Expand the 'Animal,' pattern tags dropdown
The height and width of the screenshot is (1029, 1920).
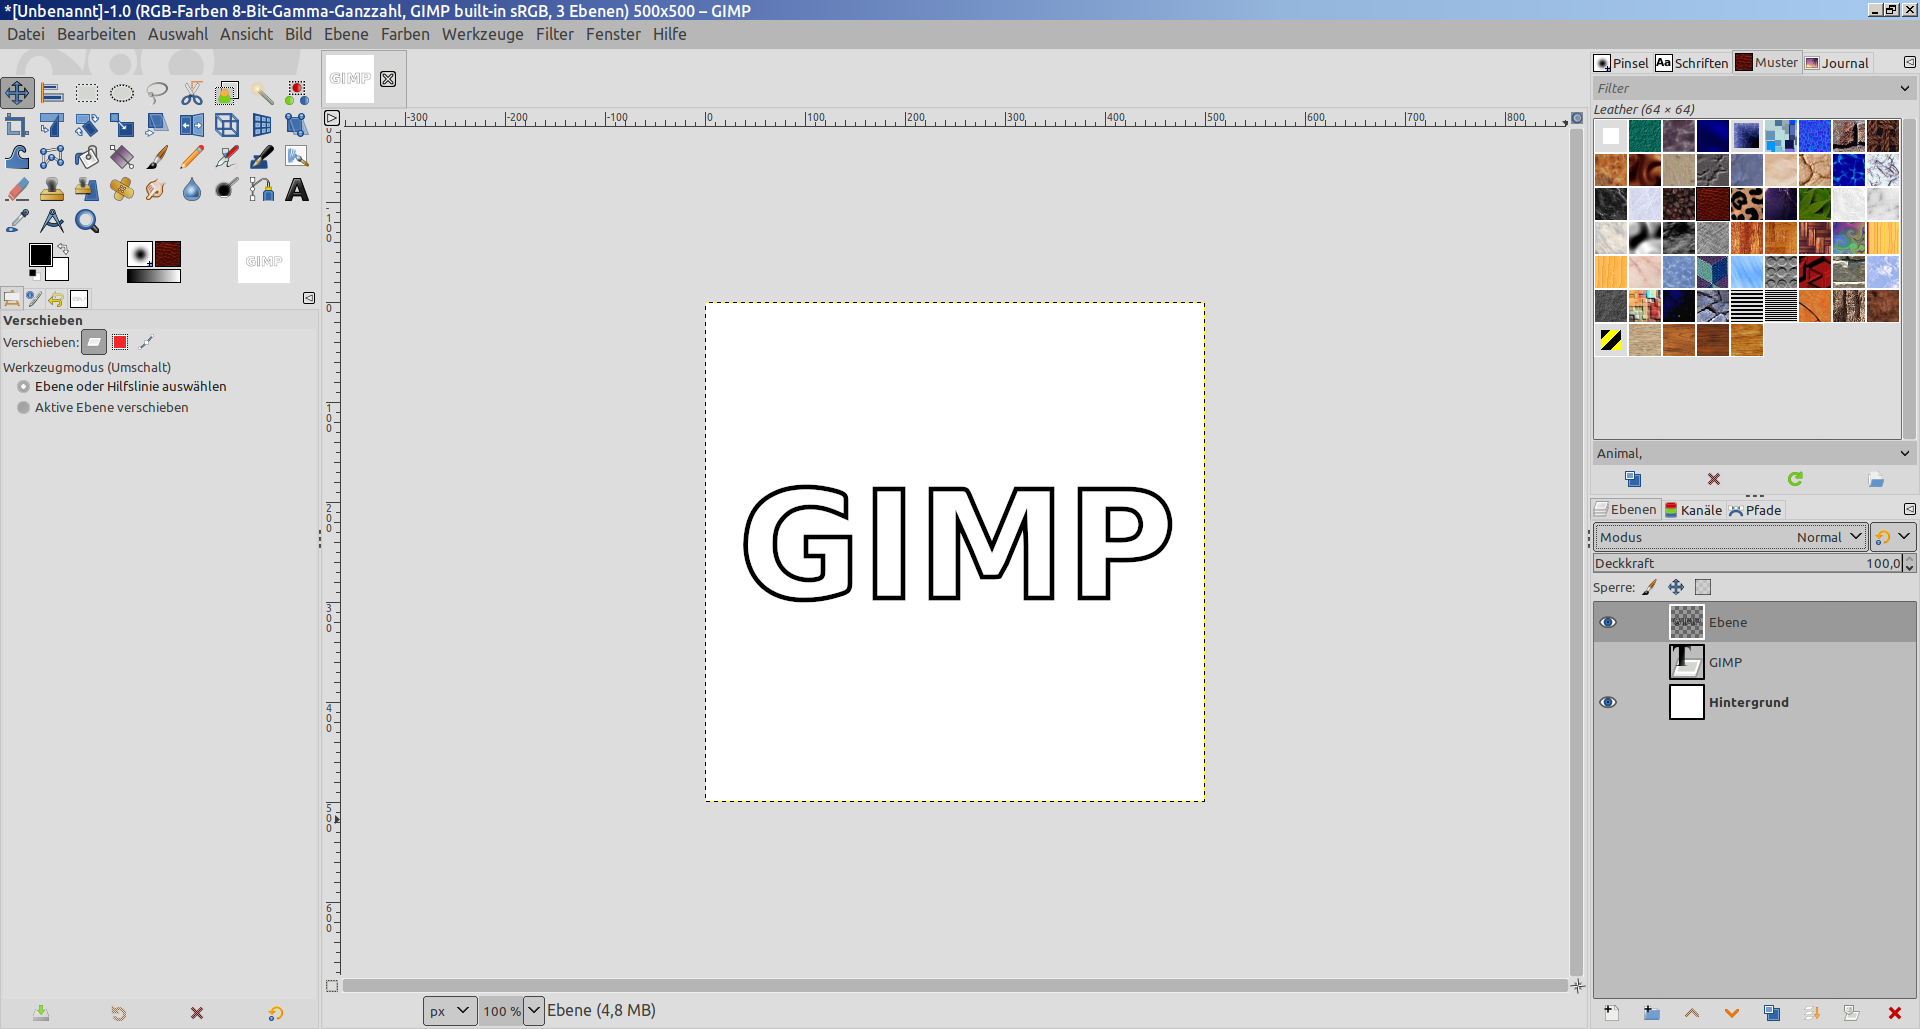pos(1905,453)
